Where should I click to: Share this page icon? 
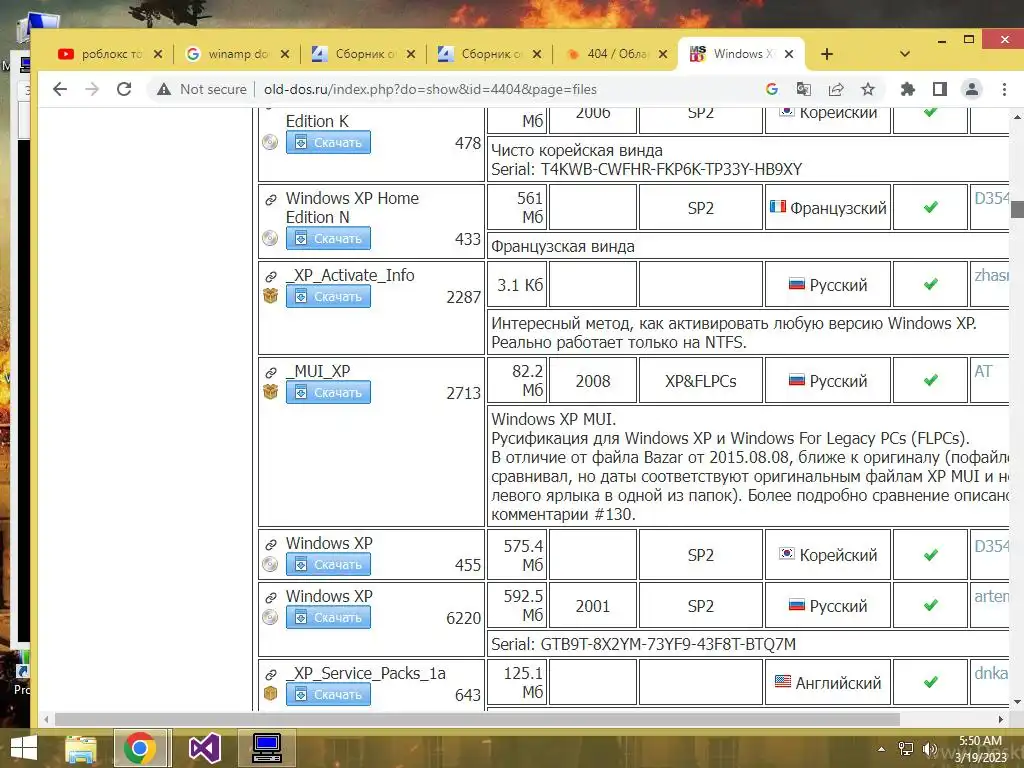(836, 89)
